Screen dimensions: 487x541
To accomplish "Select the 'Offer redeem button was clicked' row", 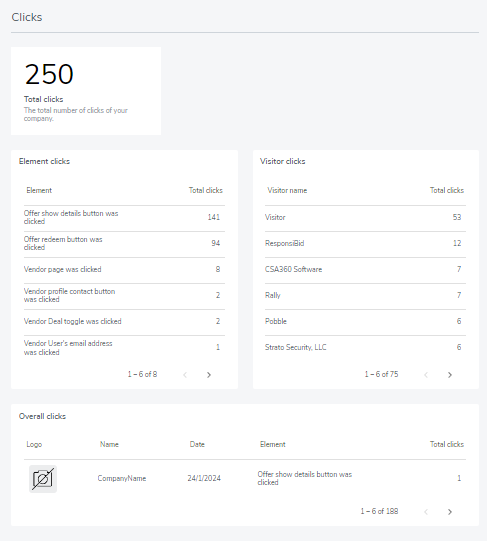I will (124, 244).
